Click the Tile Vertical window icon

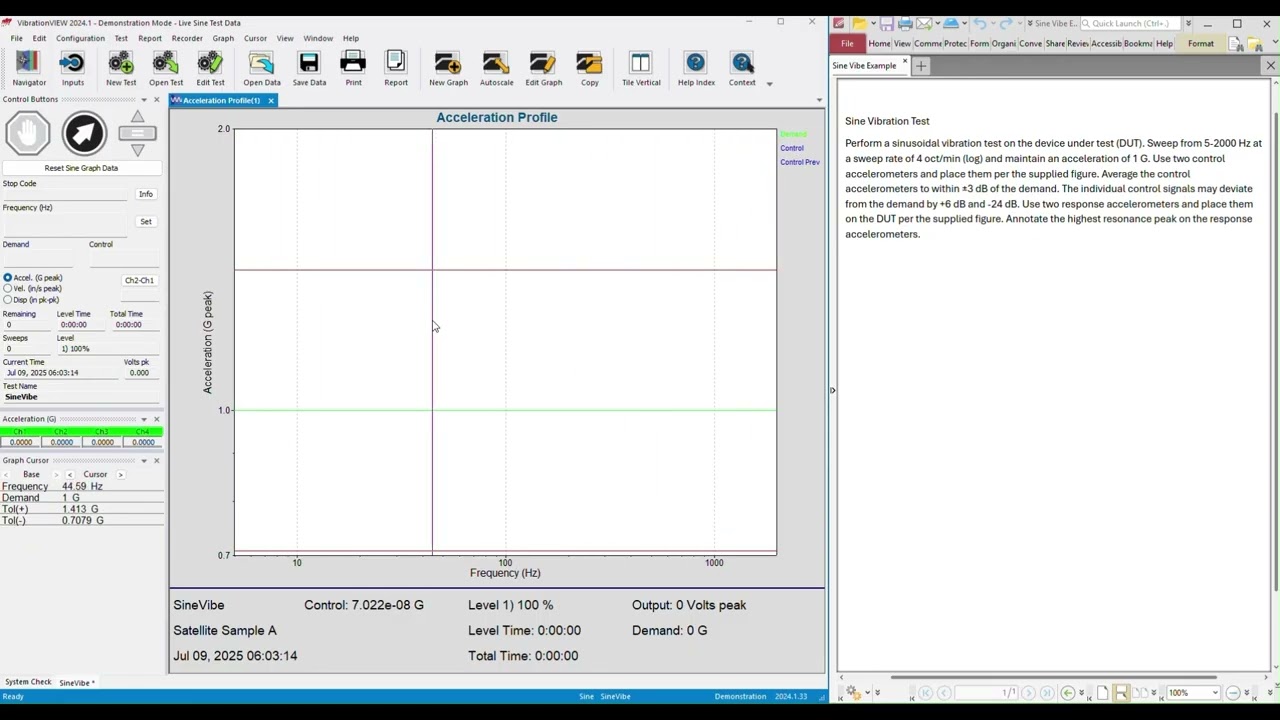pos(640,70)
